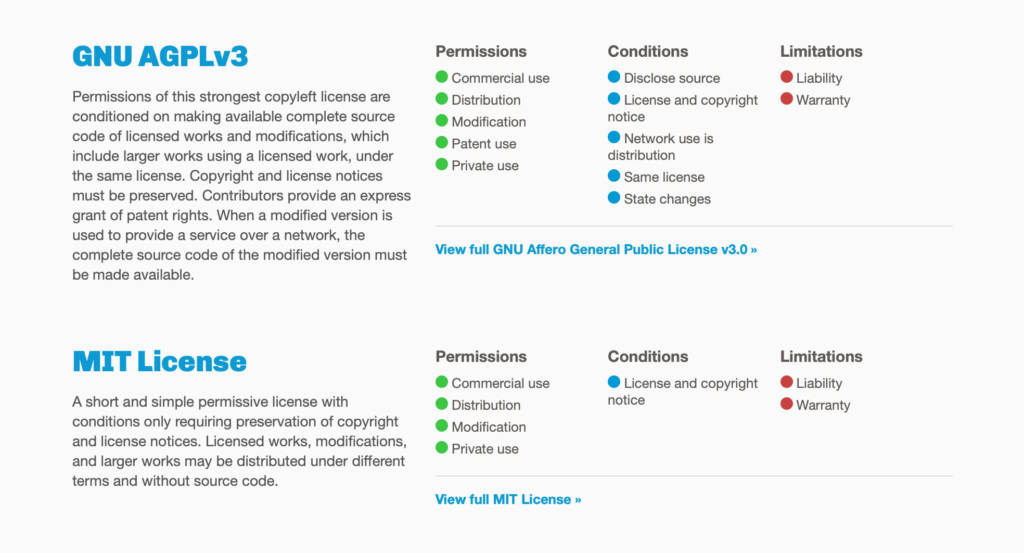
Task: Click the Commercial use permission under MIT License
Action: click(x=500, y=383)
